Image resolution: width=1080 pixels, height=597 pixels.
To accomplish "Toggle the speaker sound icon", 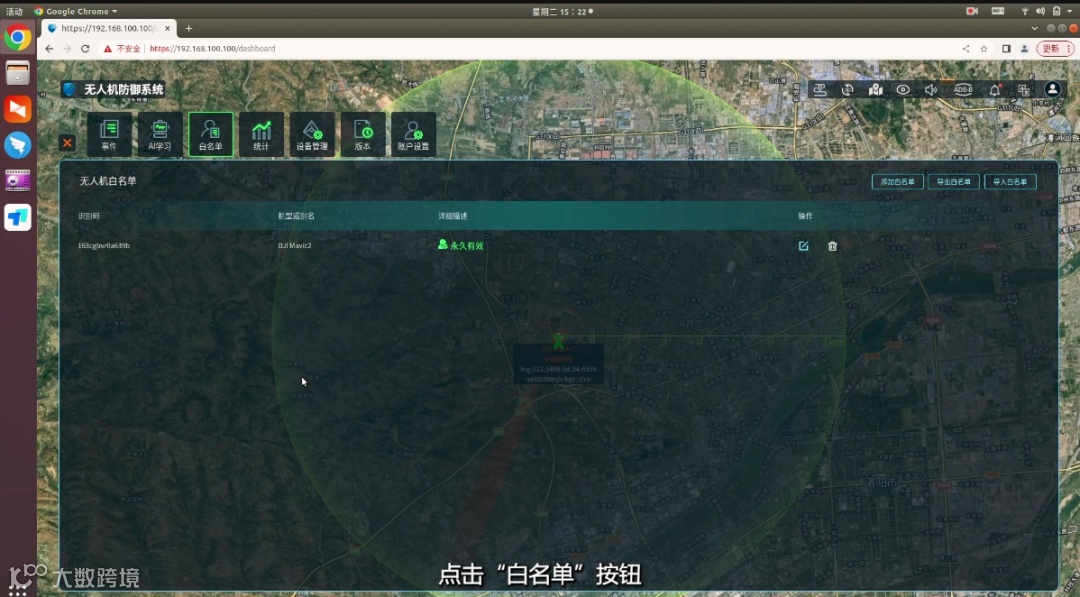I will click(x=931, y=90).
